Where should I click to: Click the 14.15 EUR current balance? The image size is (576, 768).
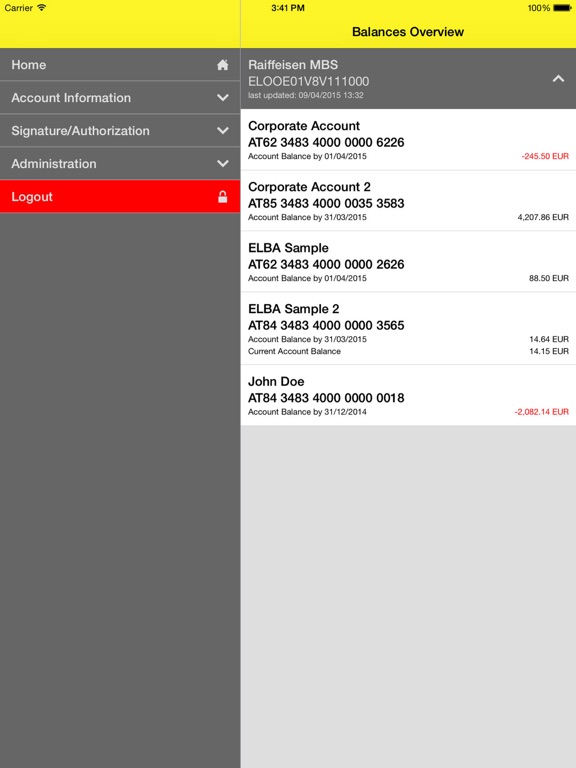(x=549, y=351)
